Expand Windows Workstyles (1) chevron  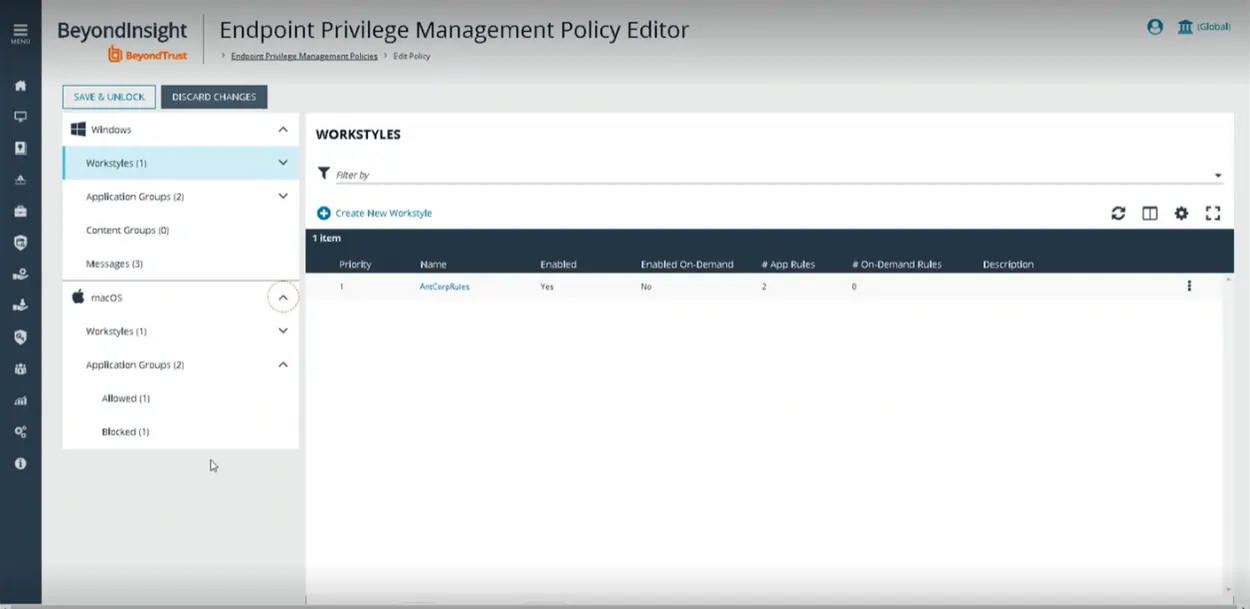[x=283, y=163]
